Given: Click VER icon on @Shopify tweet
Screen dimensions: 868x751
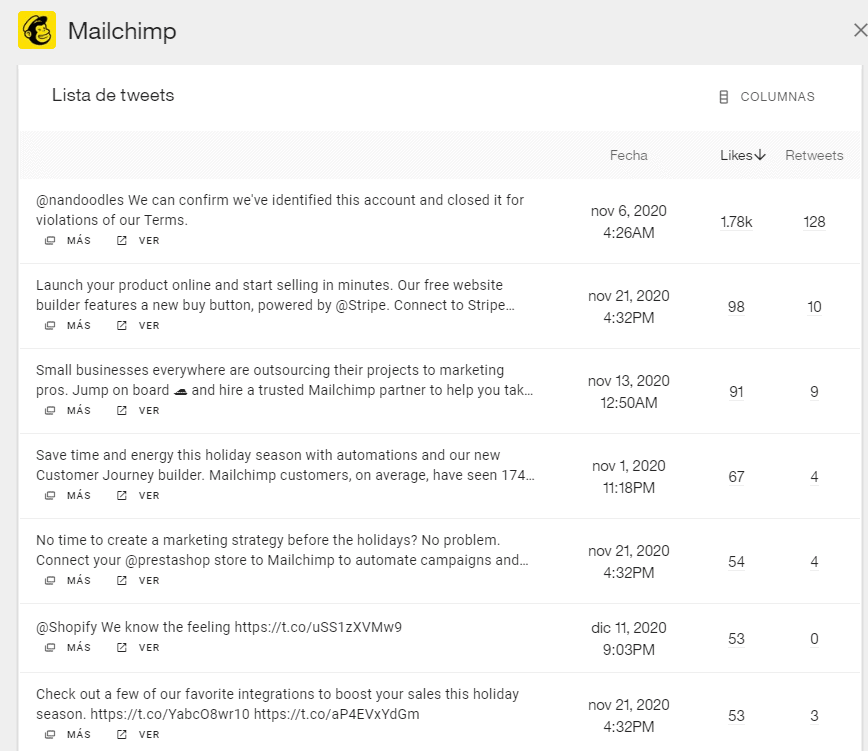Looking at the screenshot, I should 122,648.
